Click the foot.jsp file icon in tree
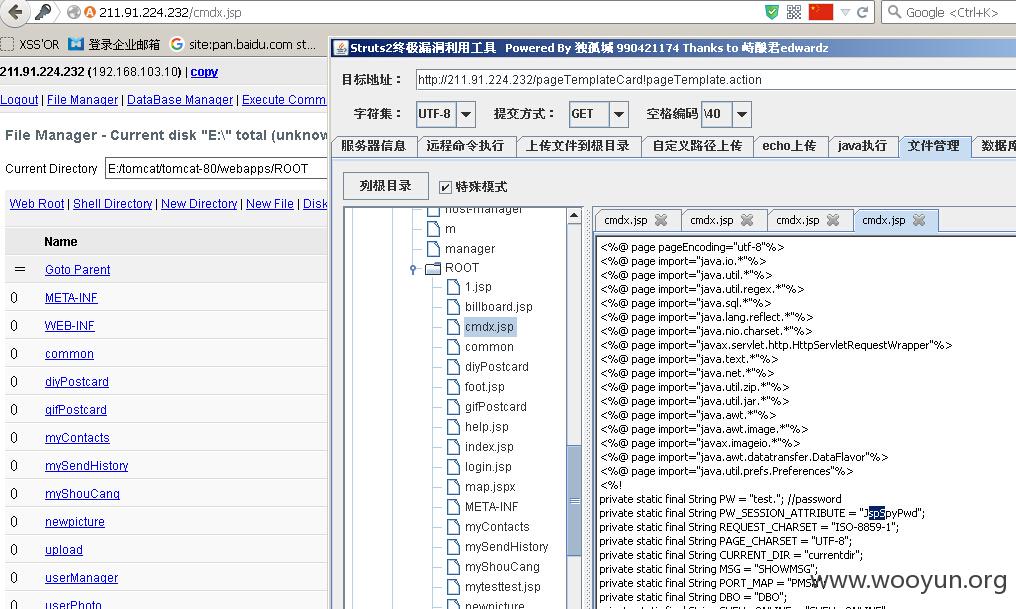This screenshot has width=1016, height=609. [x=454, y=387]
